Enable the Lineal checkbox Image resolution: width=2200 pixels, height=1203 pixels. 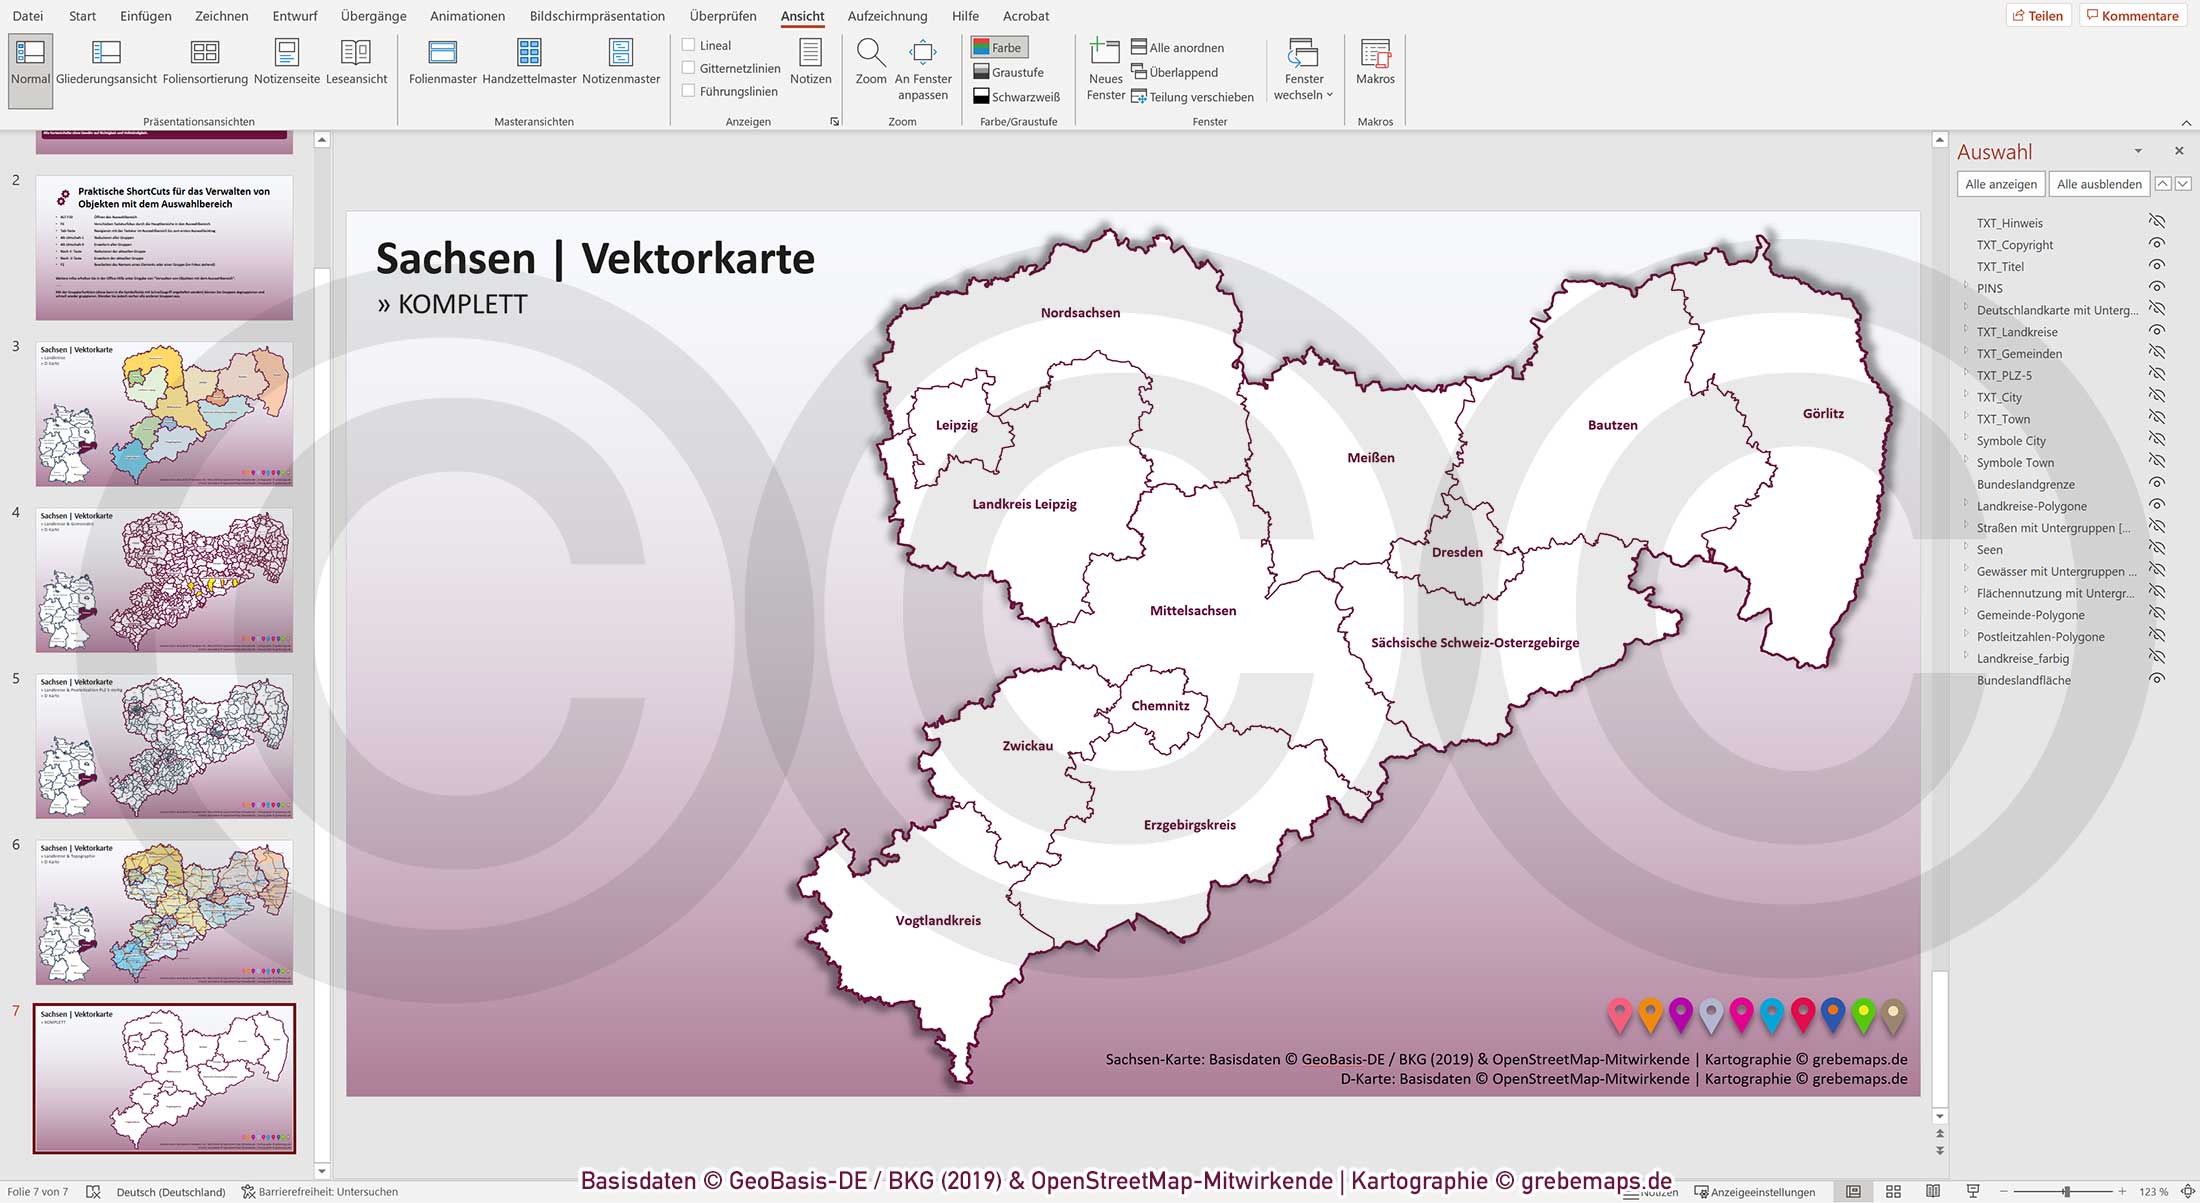(x=688, y=44)
